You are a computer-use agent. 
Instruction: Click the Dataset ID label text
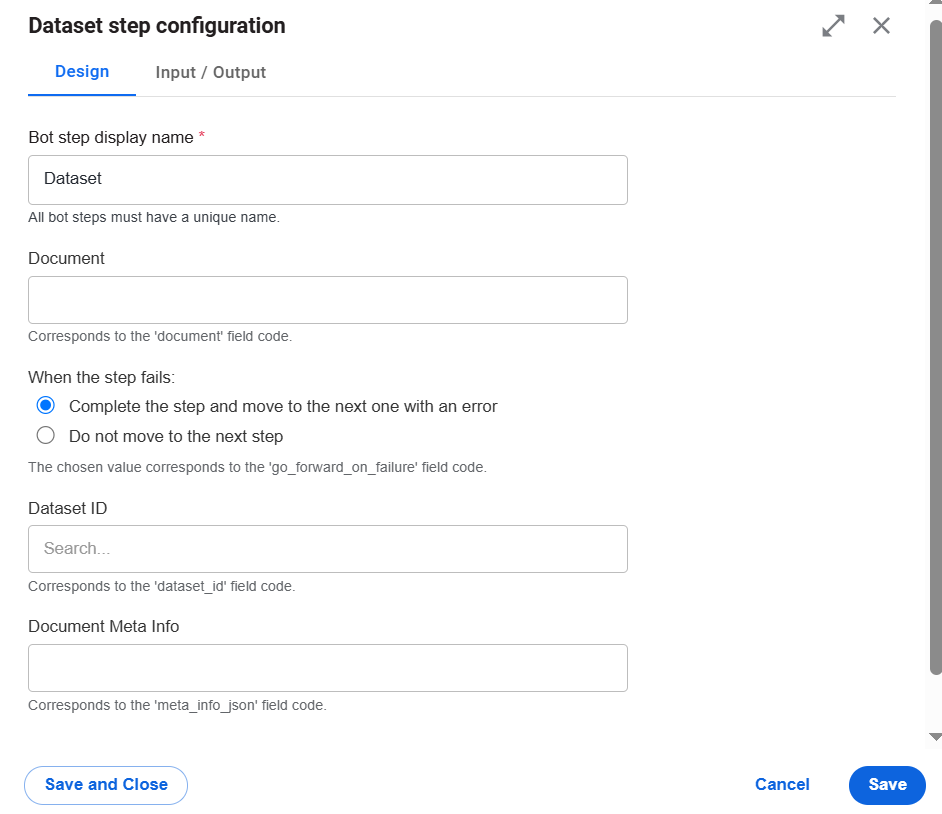68,508
